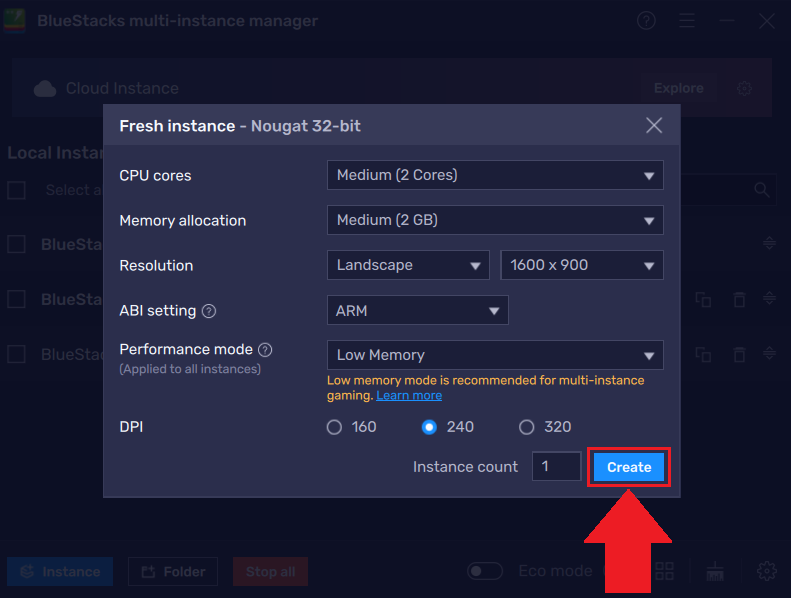Open Cloud Instance settings gear
The height and width of the screenshot is (598, 791).
click(x=744, y=89)
